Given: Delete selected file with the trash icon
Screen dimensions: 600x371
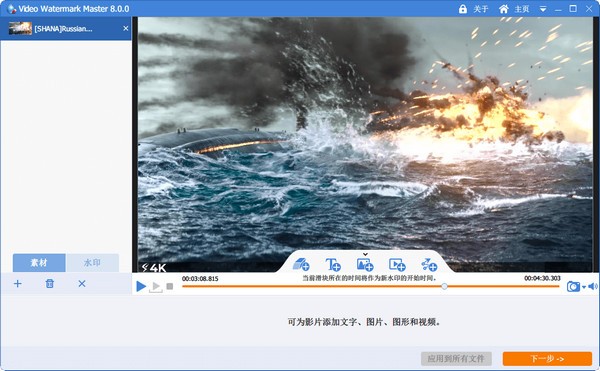Looking at the screenshot, I should 50,284.
